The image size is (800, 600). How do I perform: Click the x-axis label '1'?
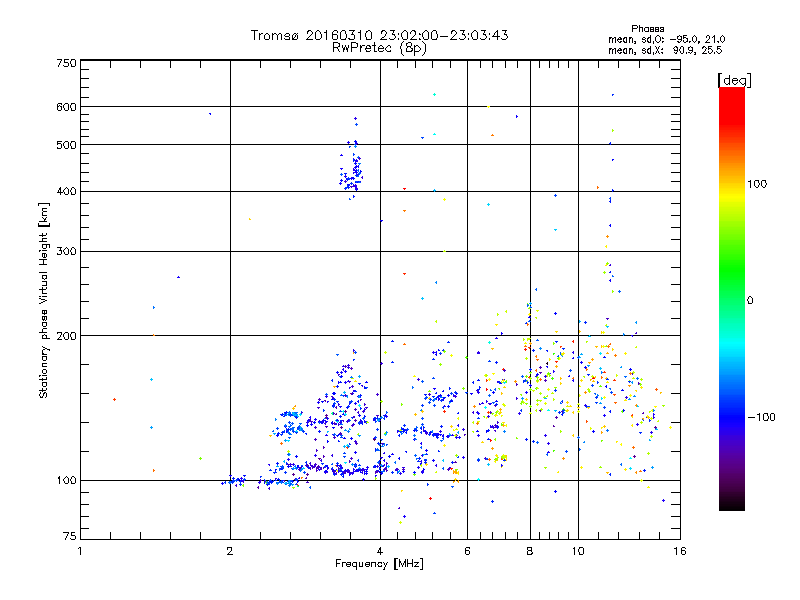(x=80, y=551)
